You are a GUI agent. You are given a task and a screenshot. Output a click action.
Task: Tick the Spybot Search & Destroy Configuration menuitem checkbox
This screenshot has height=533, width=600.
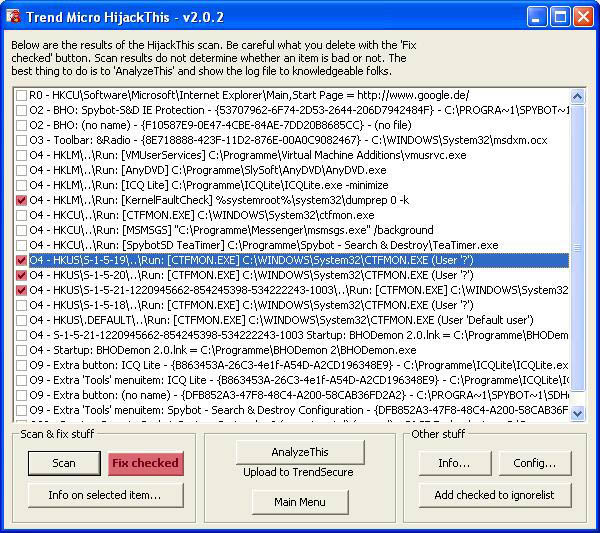click(x=21, y=410)
